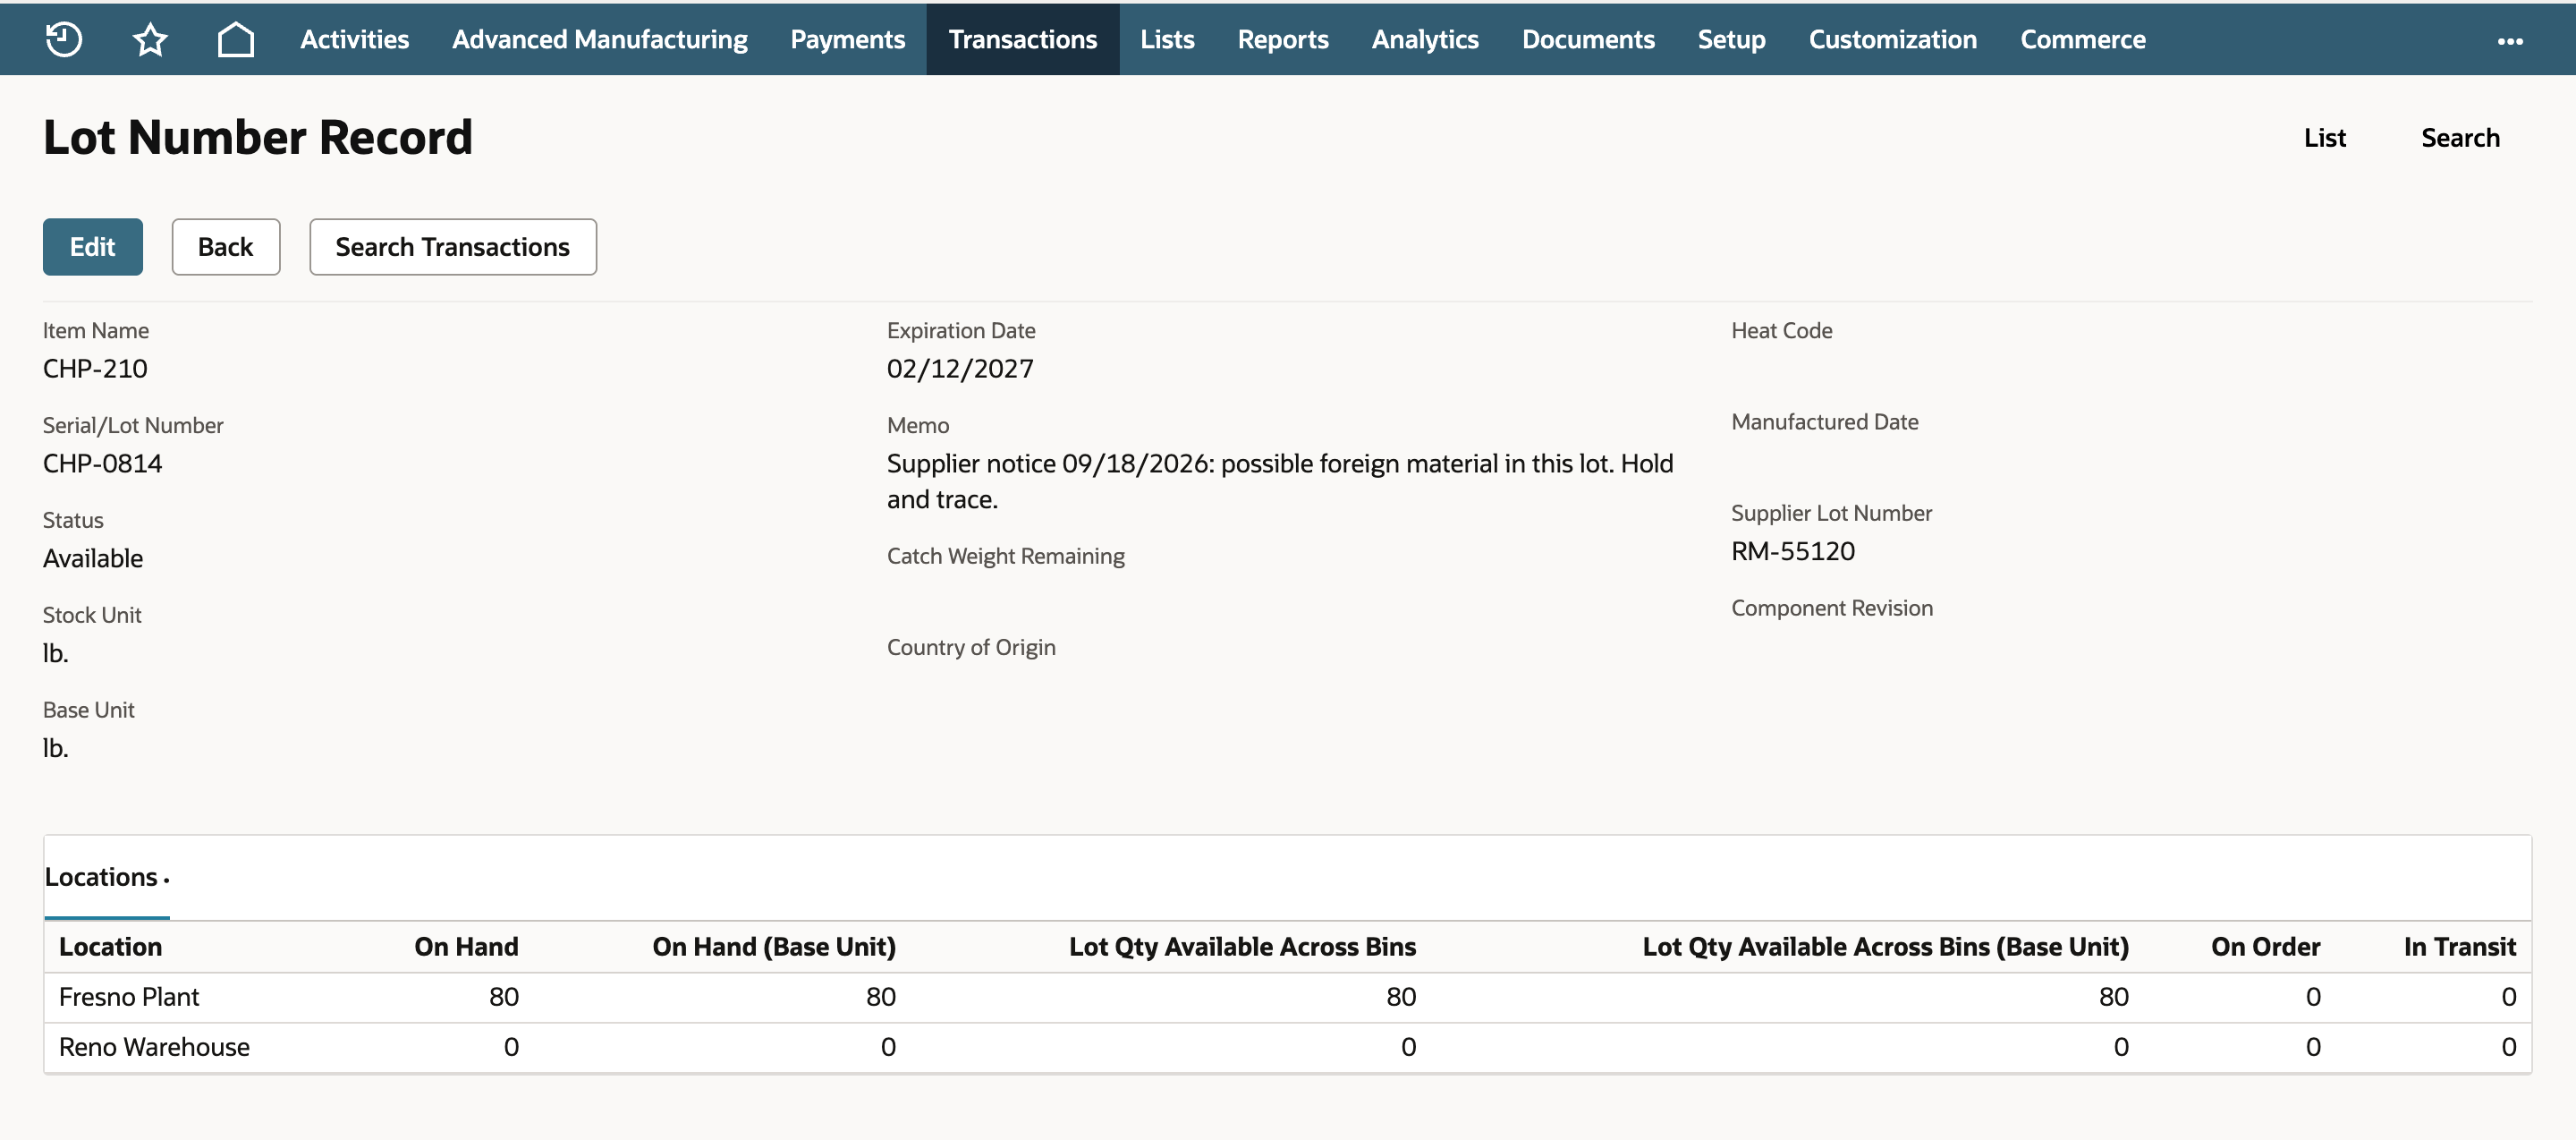Click the memo text about supplier notice
This screenshot has height=1140, width=2576.
(x=1280, y=481)
